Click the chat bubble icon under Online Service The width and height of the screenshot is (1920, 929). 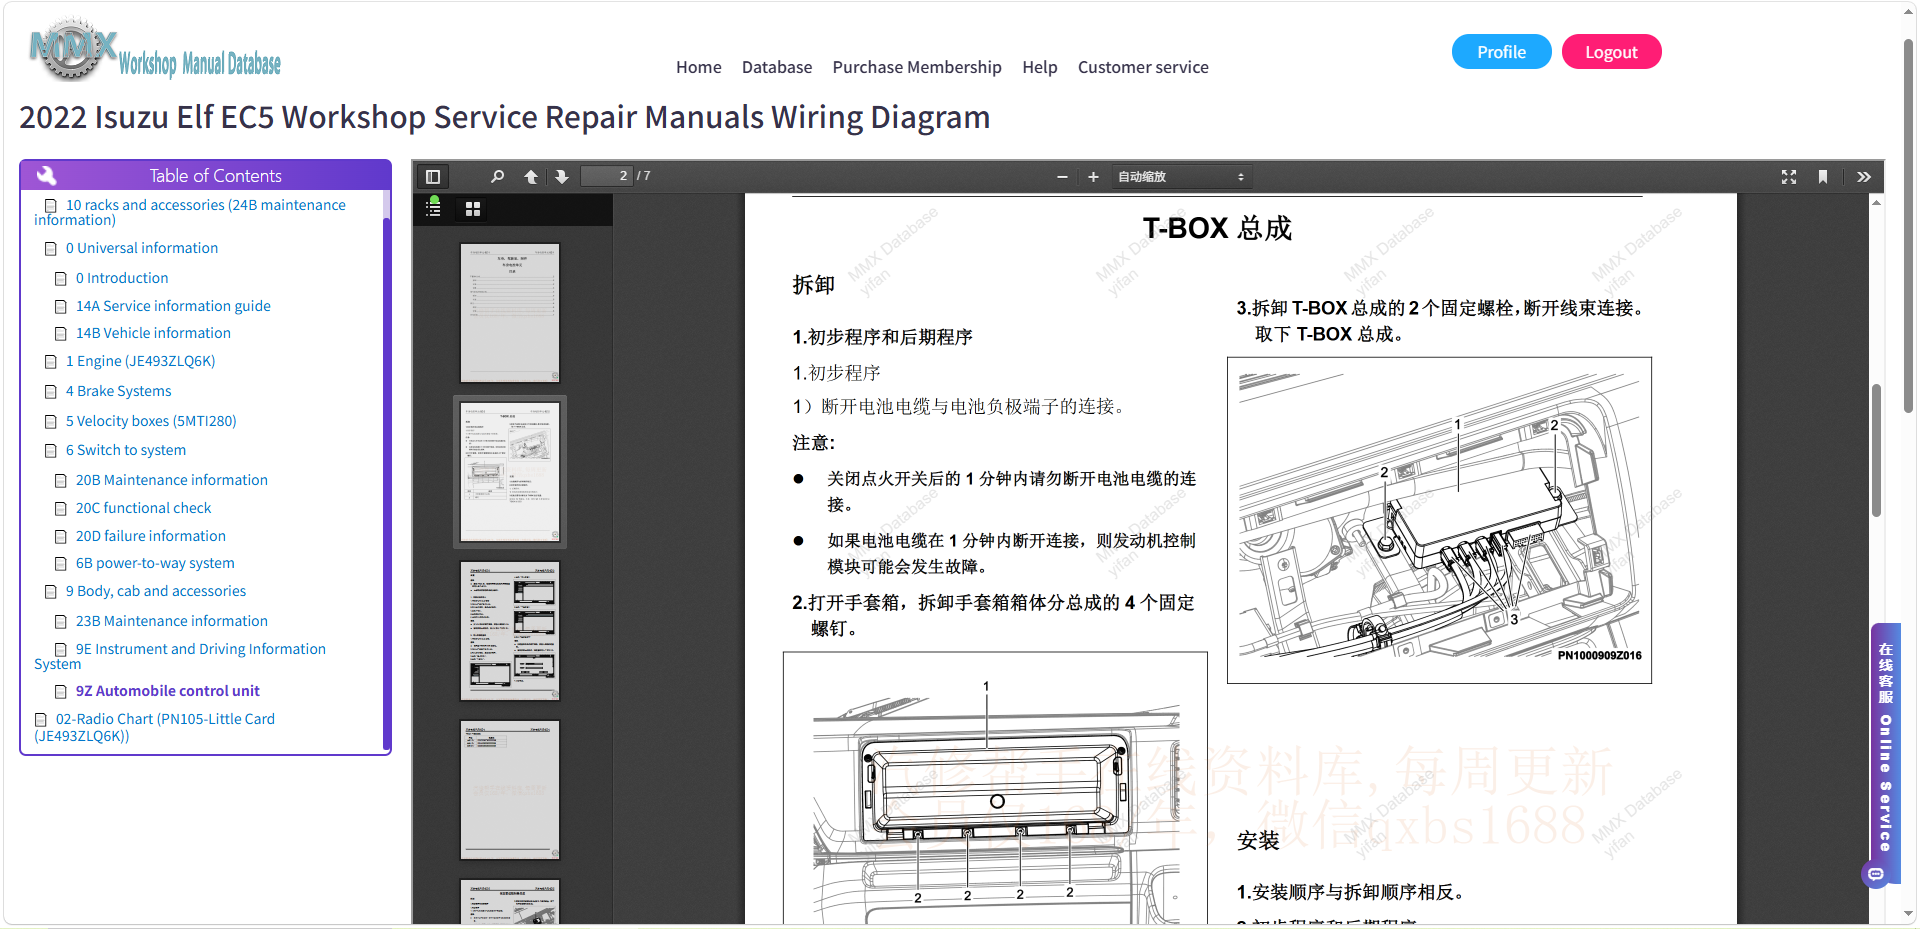(1876, 874)
